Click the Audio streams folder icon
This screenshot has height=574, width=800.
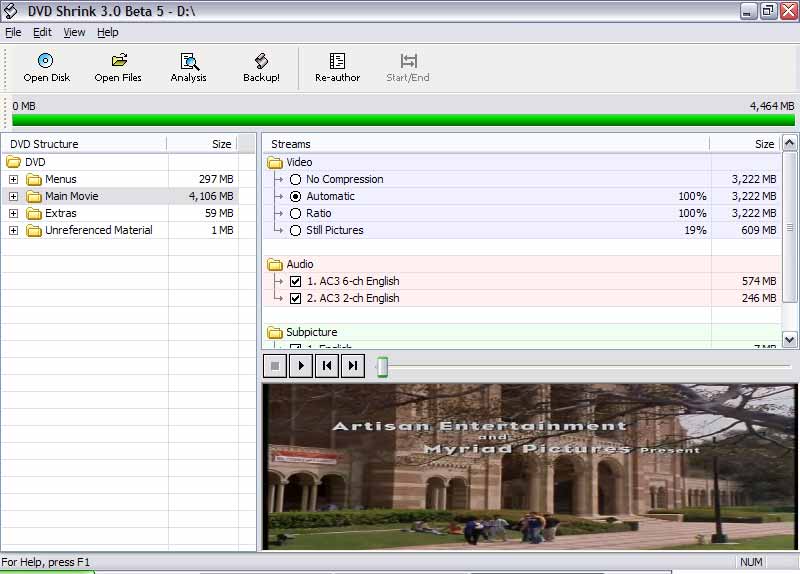pyautogui.click(x=275, y=264)
